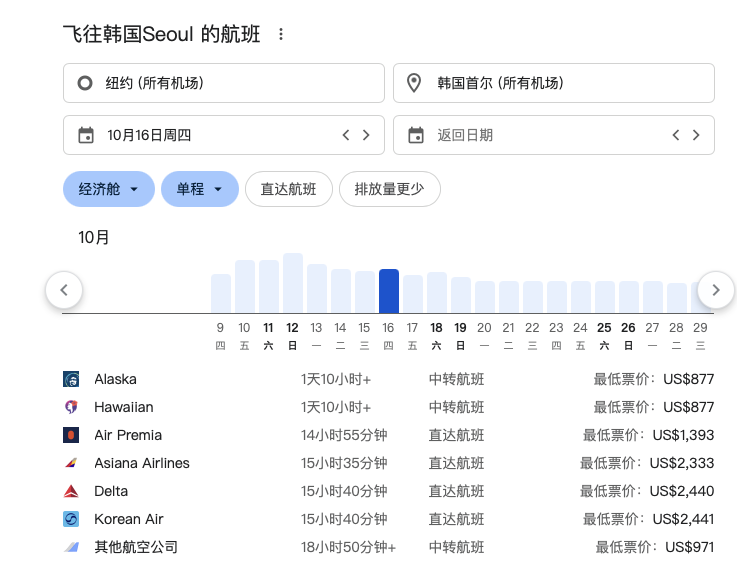Click the 纽约 origin input field
The image size is (737, 568).
coord(223,83)
